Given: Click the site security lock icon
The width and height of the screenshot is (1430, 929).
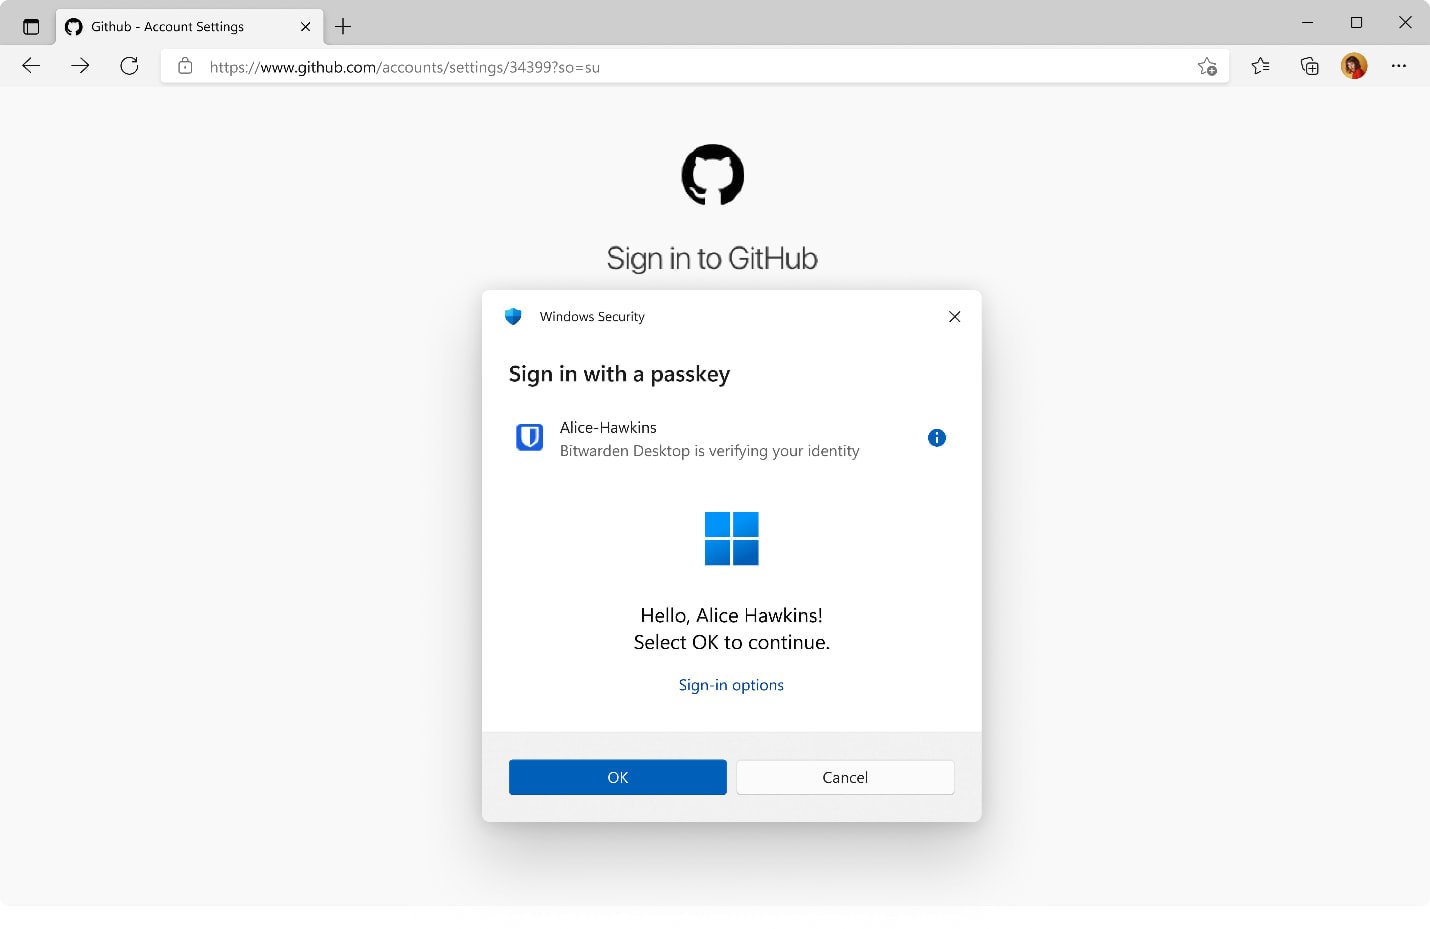Looking at the screenshot, I should (x=185, y=66).
